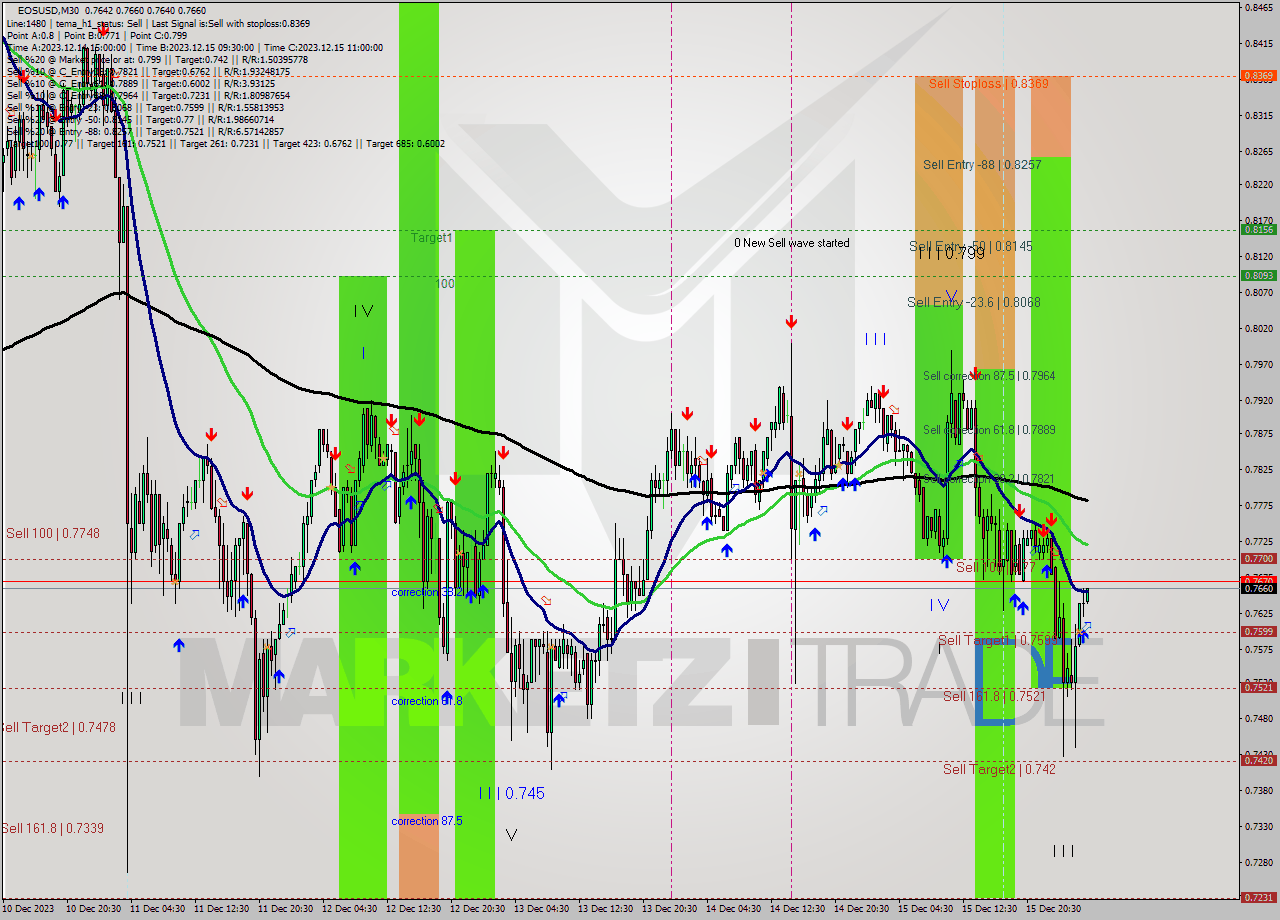Click the 0.8020 price axis value
Image resolution: width=1280 pixels, height=920 pixels.
pos(1257,328)
